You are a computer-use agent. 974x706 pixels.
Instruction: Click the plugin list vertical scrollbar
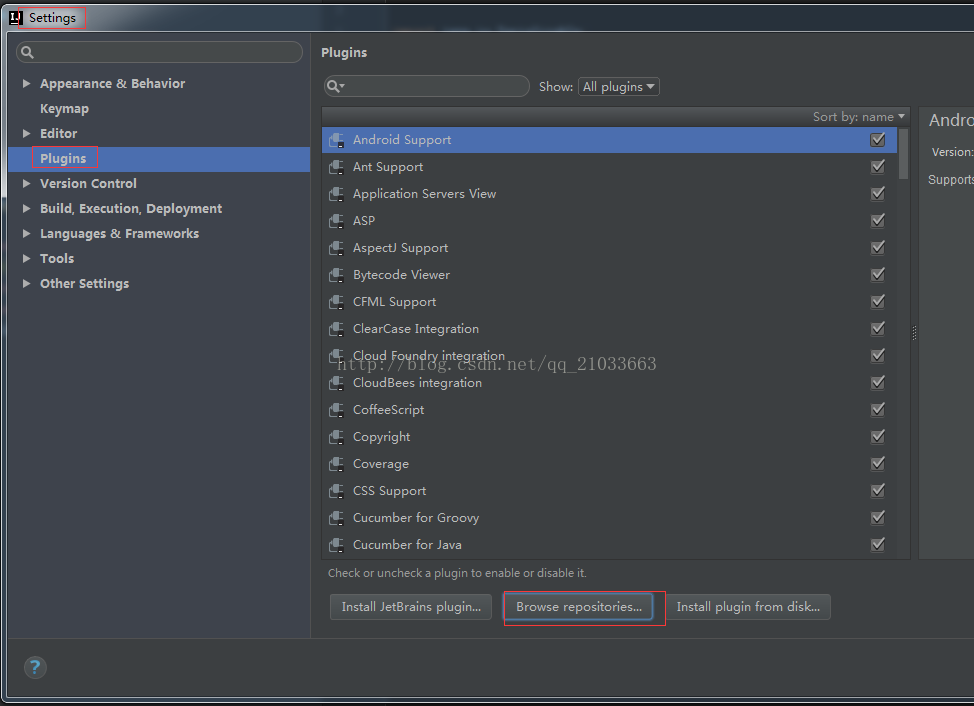904,154
